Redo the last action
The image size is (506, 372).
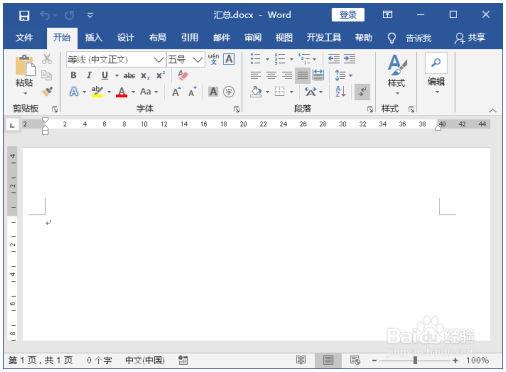tap(70, 15)
